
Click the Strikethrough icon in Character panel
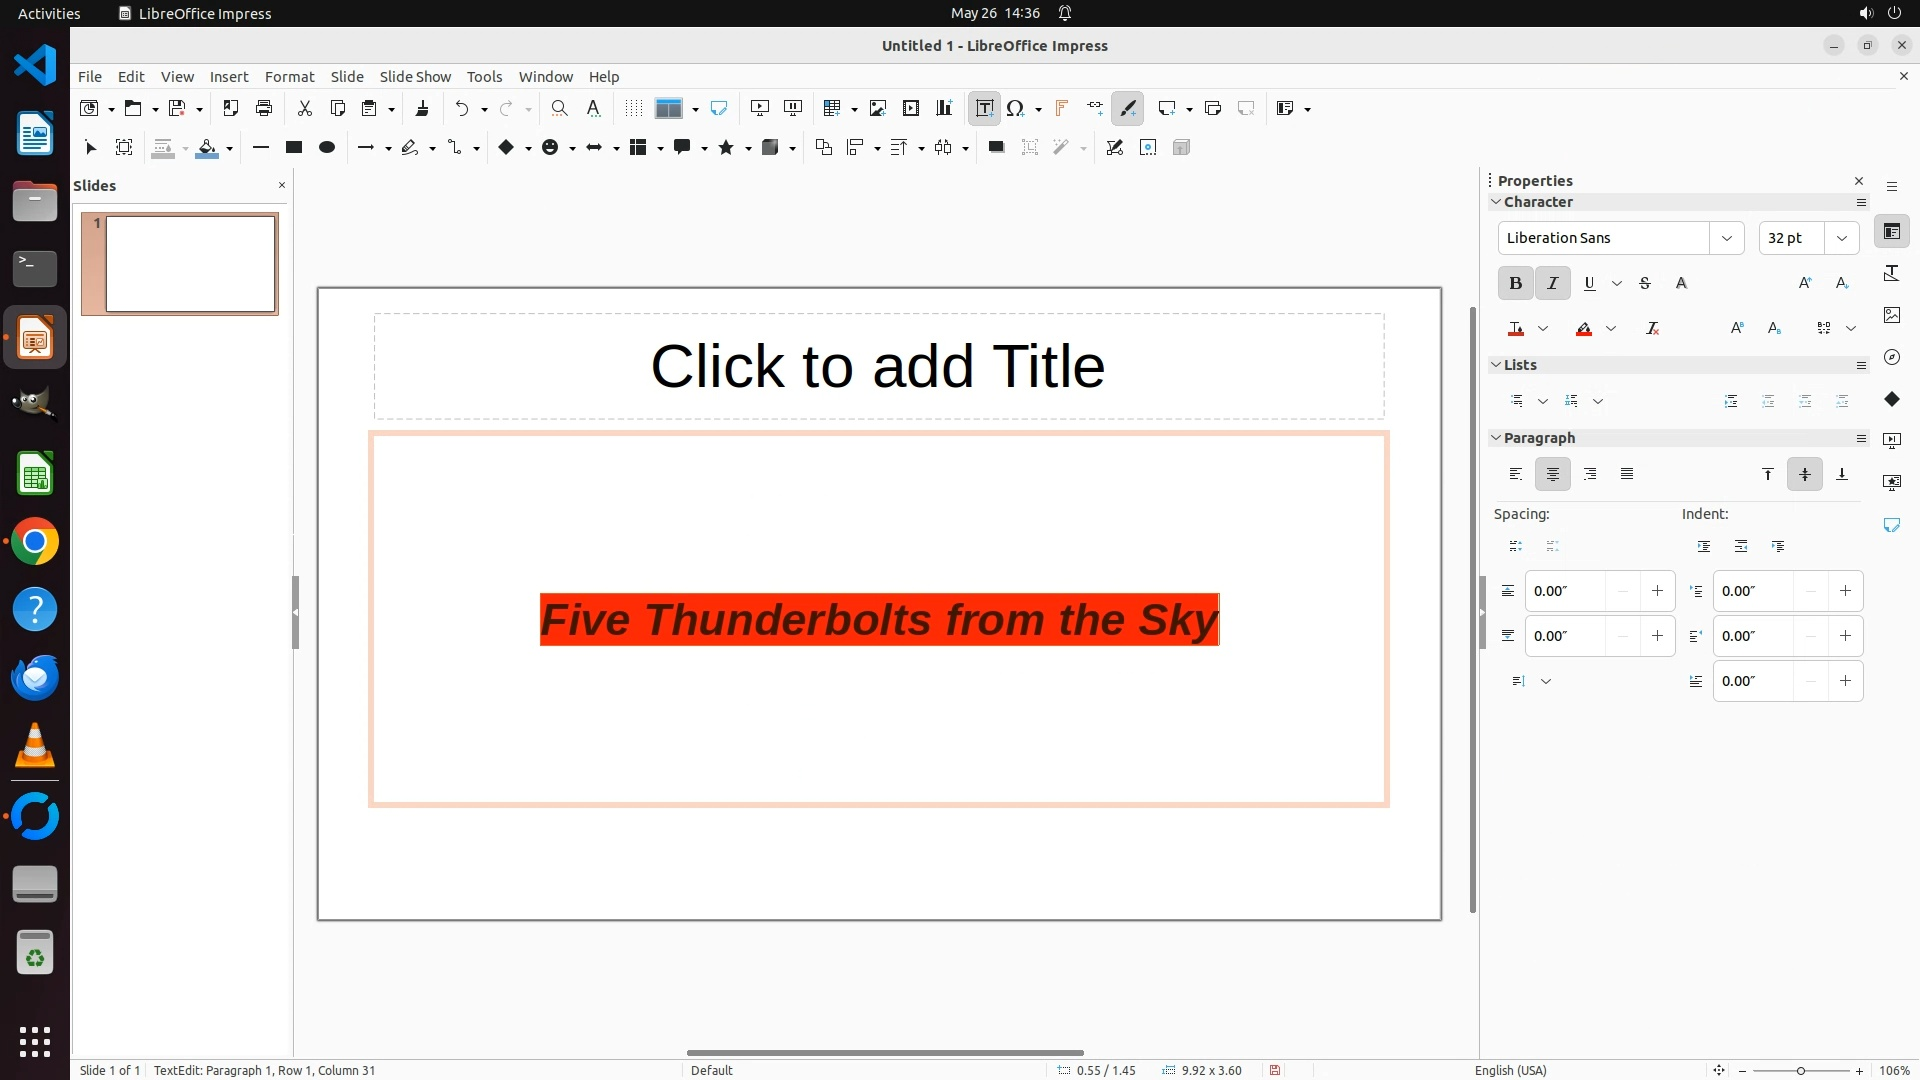[1645, 283]
